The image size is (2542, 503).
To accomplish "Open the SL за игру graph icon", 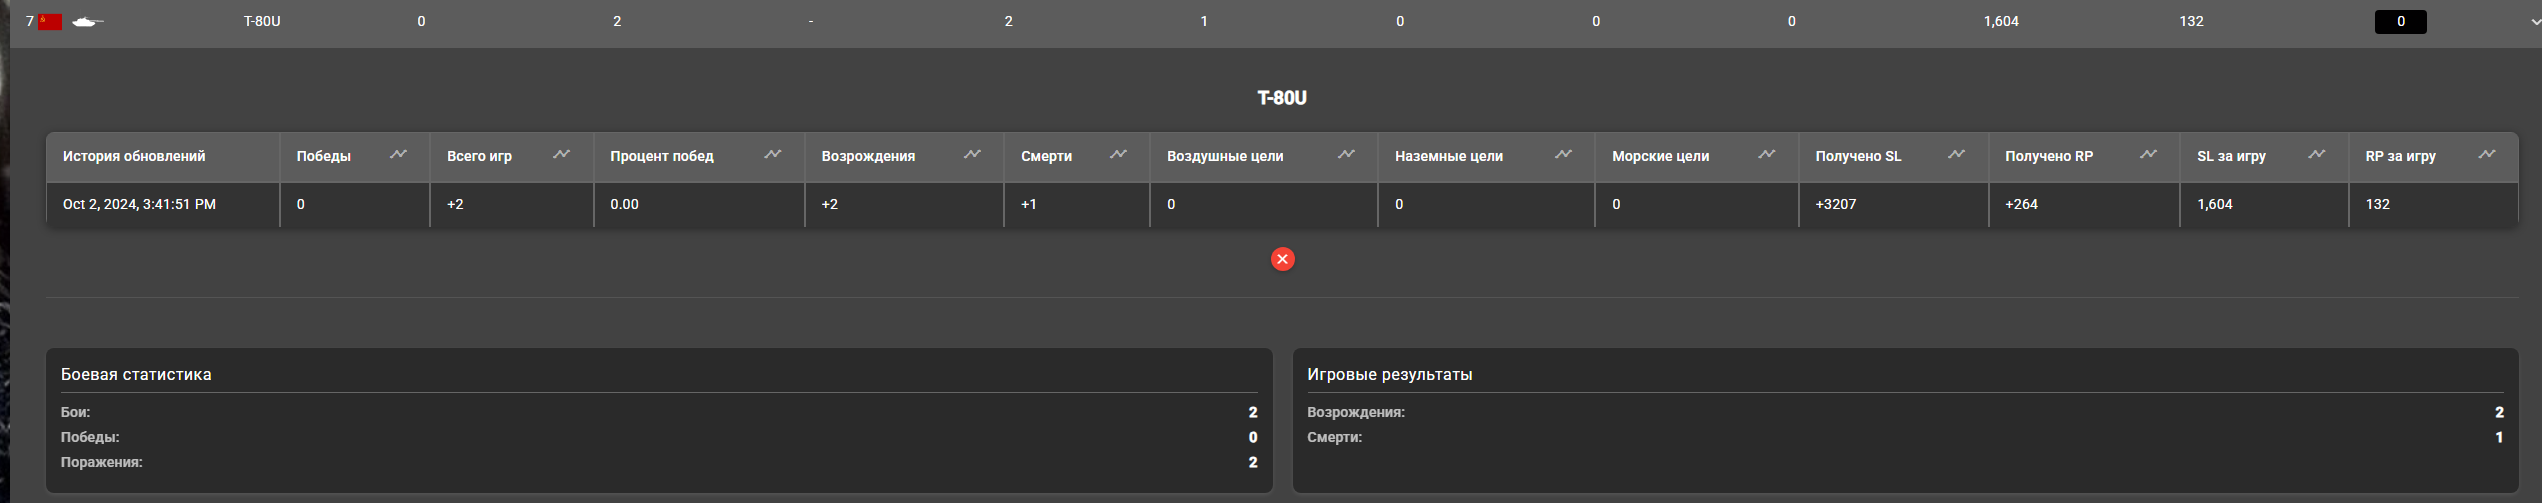I will point(2316,154).
